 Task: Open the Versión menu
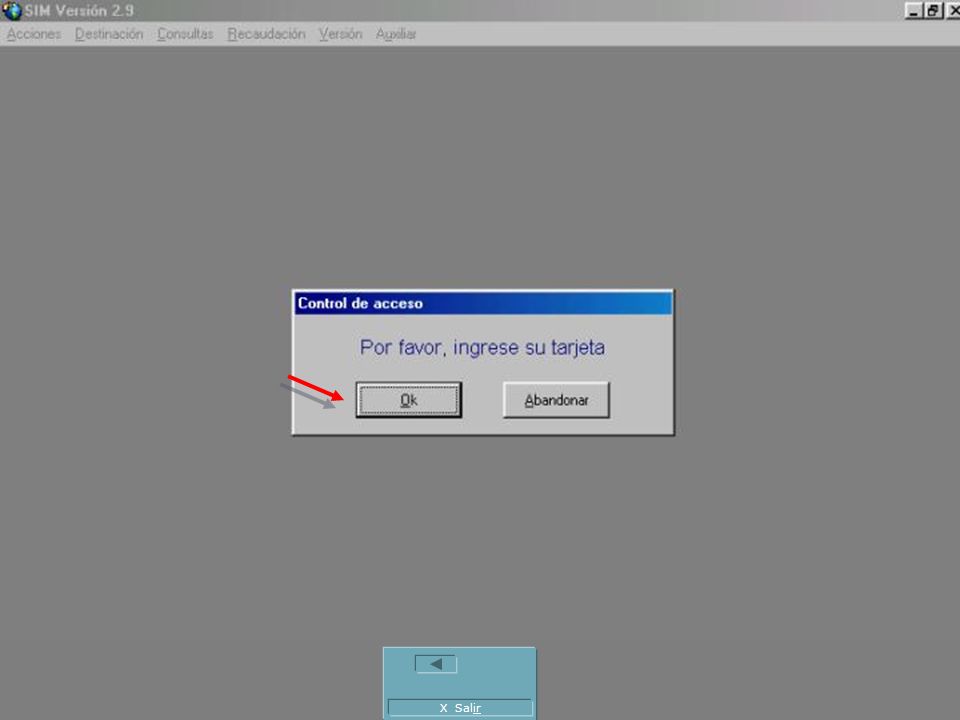(x=340, y=34)
